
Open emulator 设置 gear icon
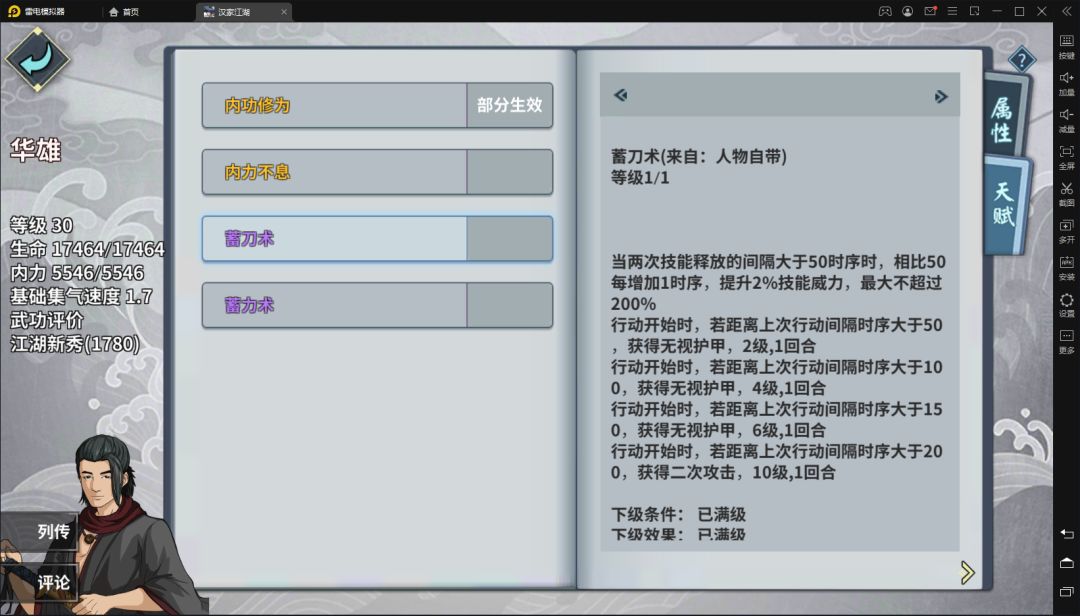click(1066, 305)
